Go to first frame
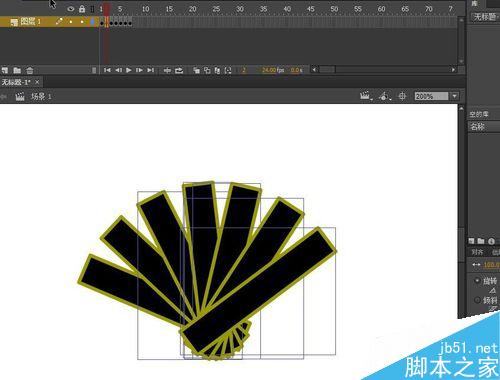 (x=107, y=70)
